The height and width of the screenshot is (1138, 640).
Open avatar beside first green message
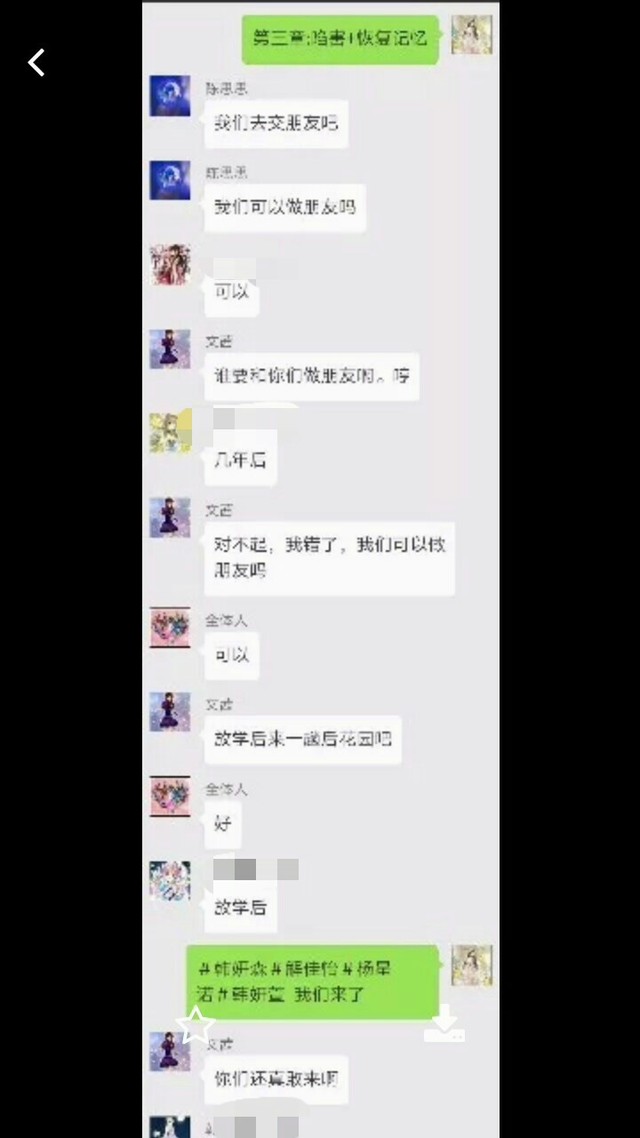tap(472, 34)
